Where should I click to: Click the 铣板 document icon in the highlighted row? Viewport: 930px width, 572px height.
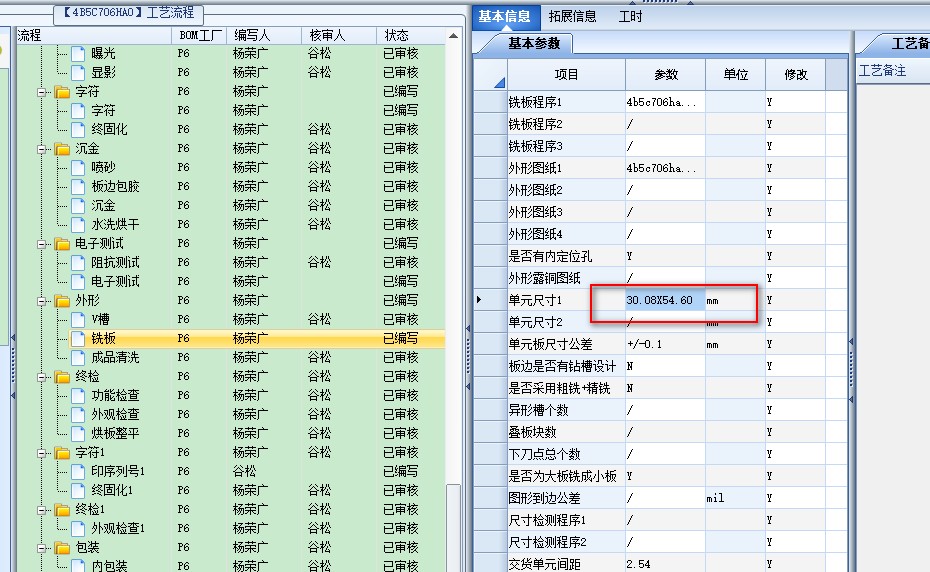pos(78,338)
